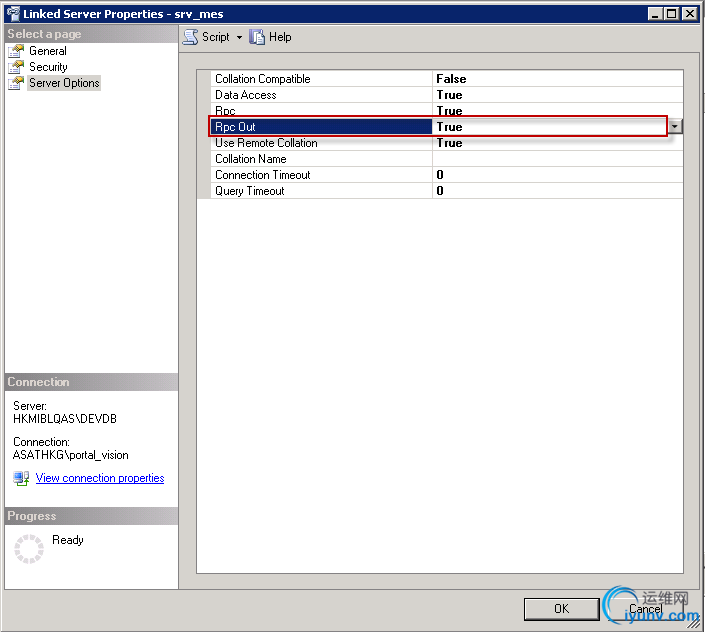Click the linked server title bar icon
The image size is (705, 632).
[13, 14]
